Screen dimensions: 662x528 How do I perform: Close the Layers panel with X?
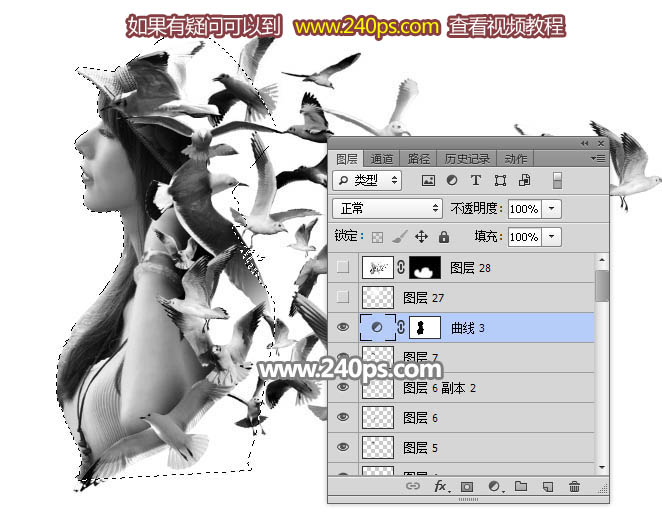601,144
